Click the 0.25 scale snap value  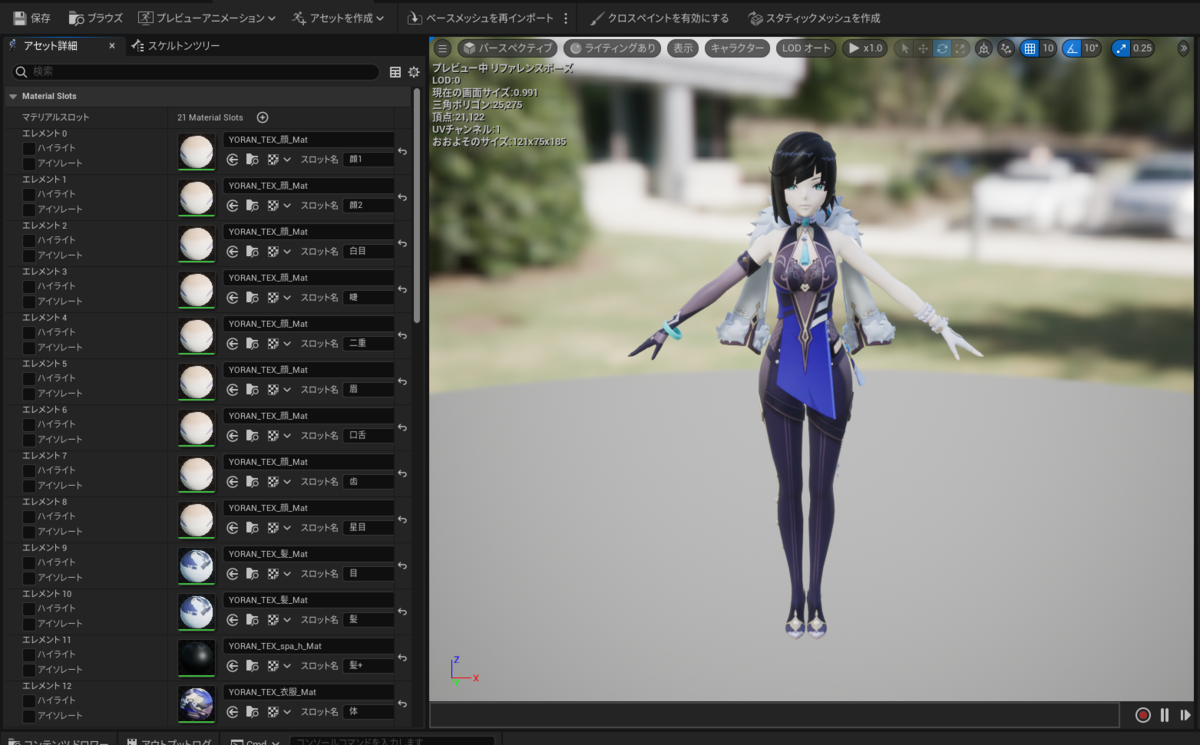1142,48
